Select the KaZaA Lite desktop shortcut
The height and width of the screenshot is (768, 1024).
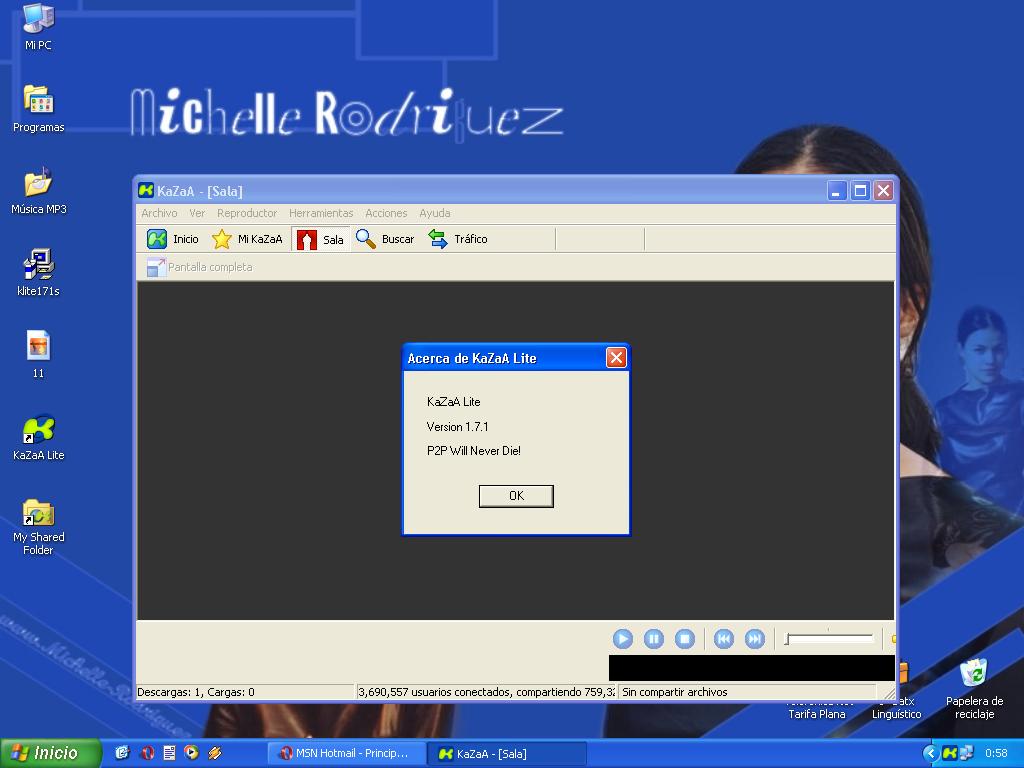[39, 437]
